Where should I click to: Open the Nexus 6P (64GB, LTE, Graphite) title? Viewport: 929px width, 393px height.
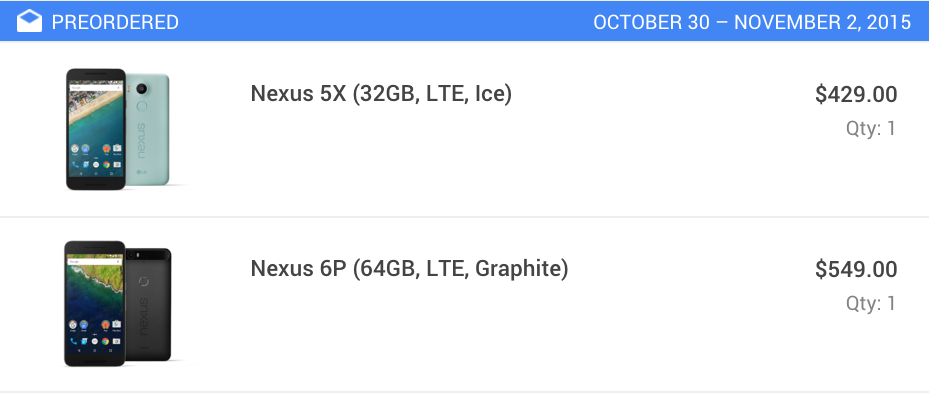click(409, 269)
